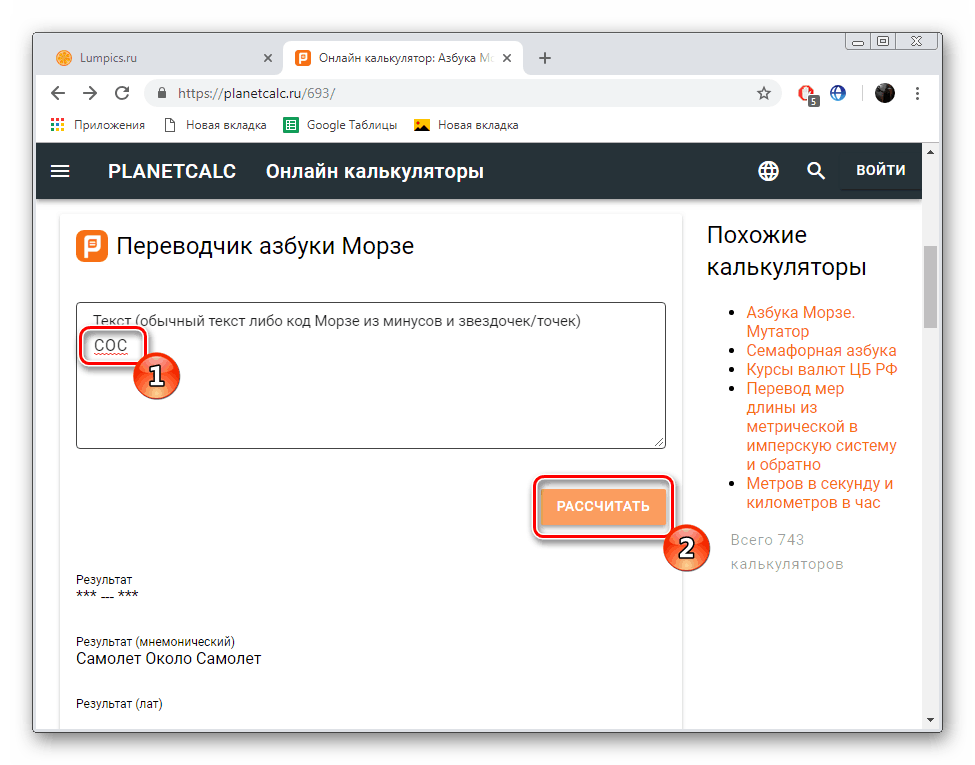Go back with the browser back arrow
This screenshot has height=765, width=975.
click(58, 93)
